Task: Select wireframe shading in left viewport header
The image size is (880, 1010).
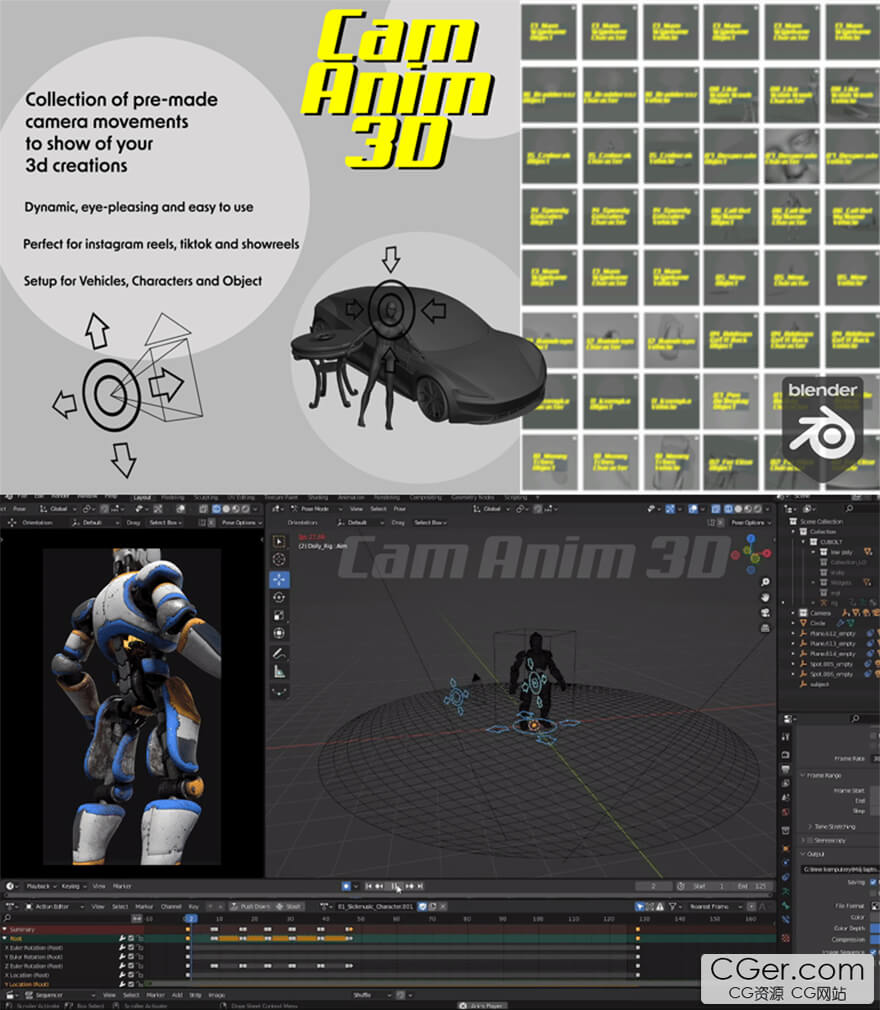Action: 216,509
